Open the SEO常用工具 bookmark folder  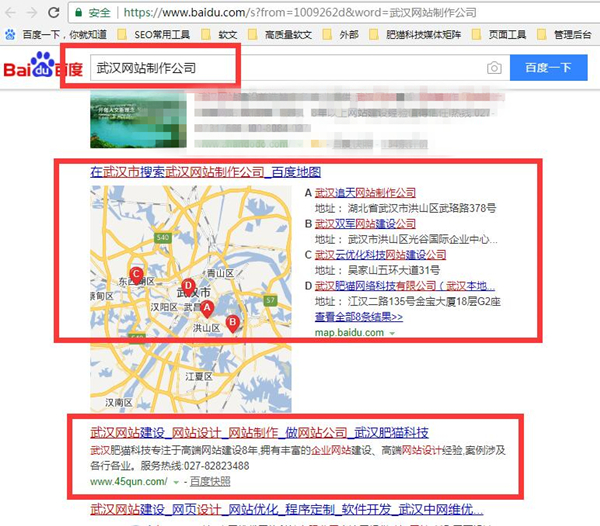(x=153, y=35)
